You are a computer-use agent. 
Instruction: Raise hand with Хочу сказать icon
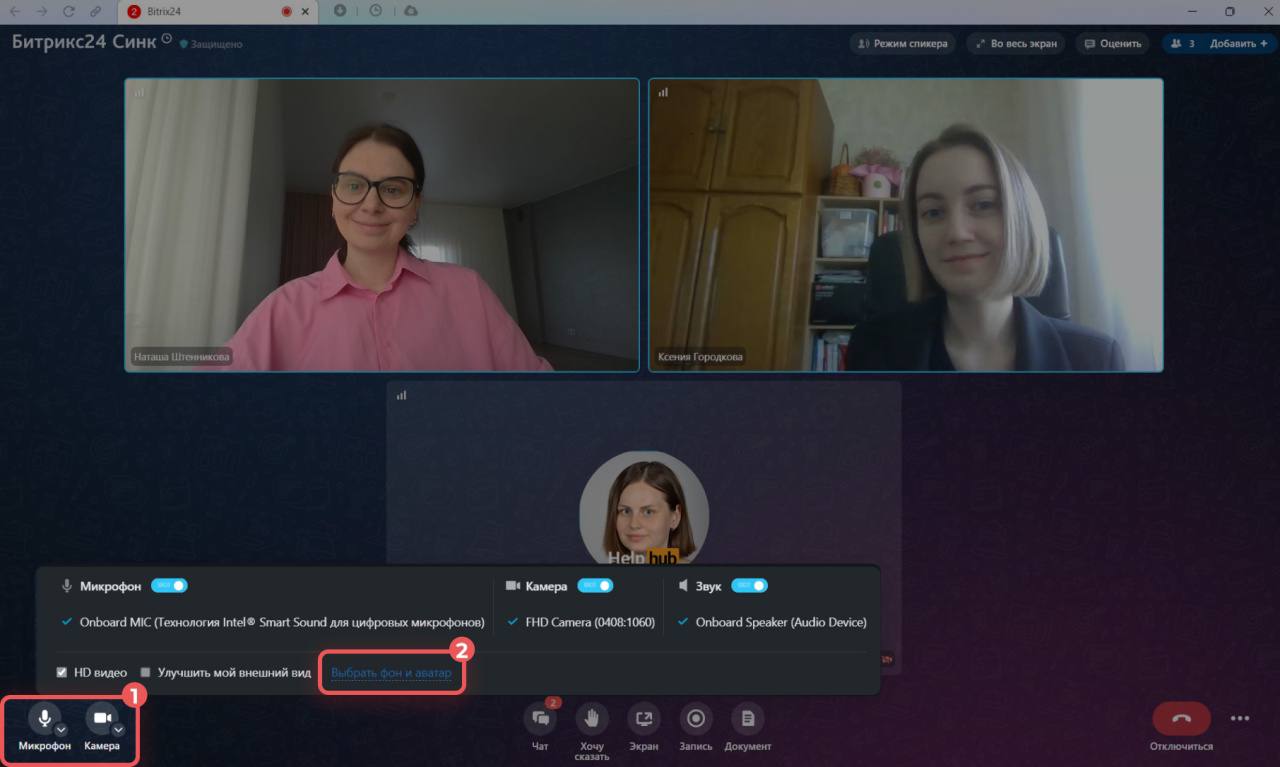(x=592, y=718)
